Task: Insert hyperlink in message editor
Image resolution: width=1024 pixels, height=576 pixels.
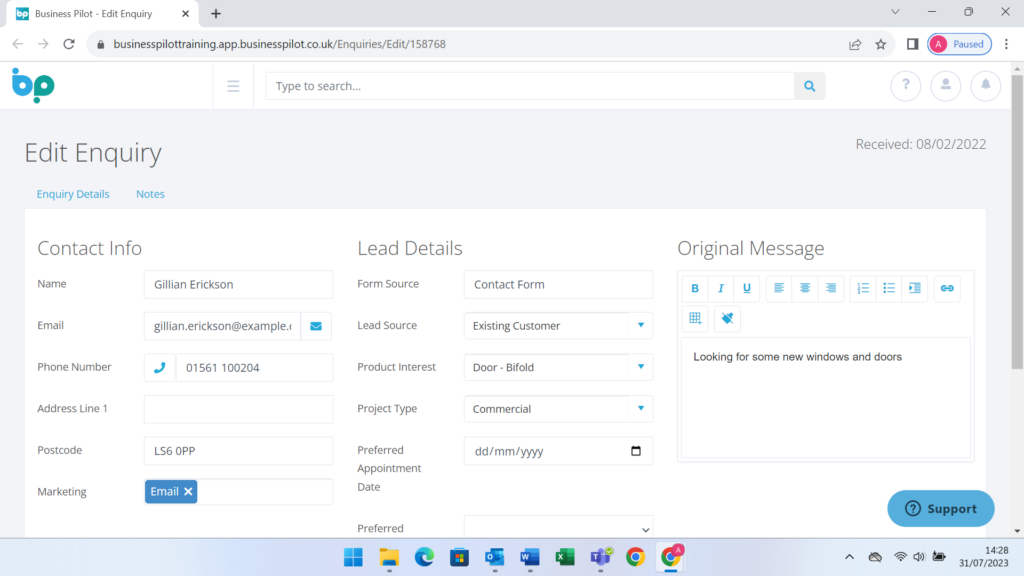Action: pyautogui.click(x=947, y=288)
